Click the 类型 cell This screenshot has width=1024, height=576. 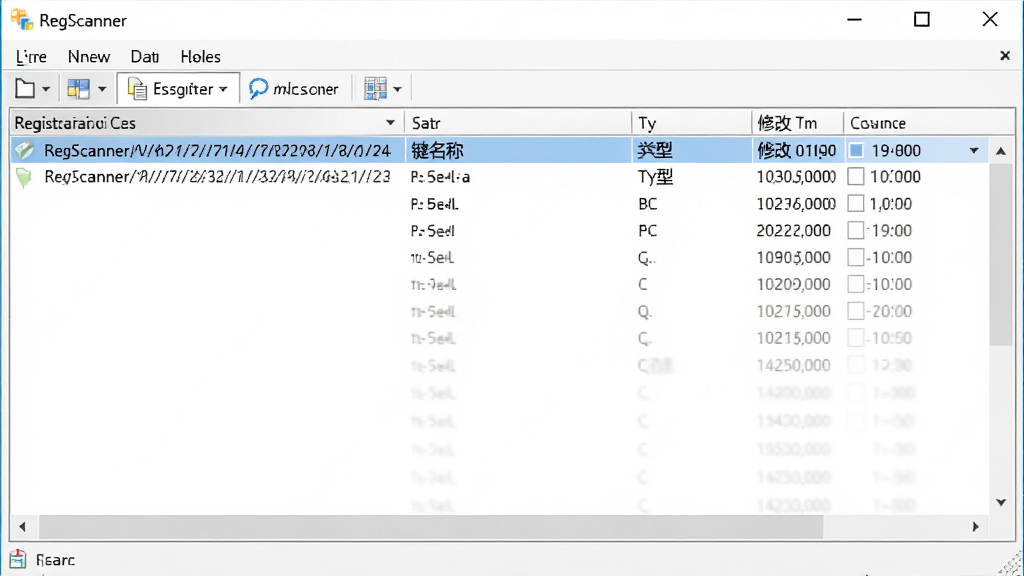(x=655, y=150)
